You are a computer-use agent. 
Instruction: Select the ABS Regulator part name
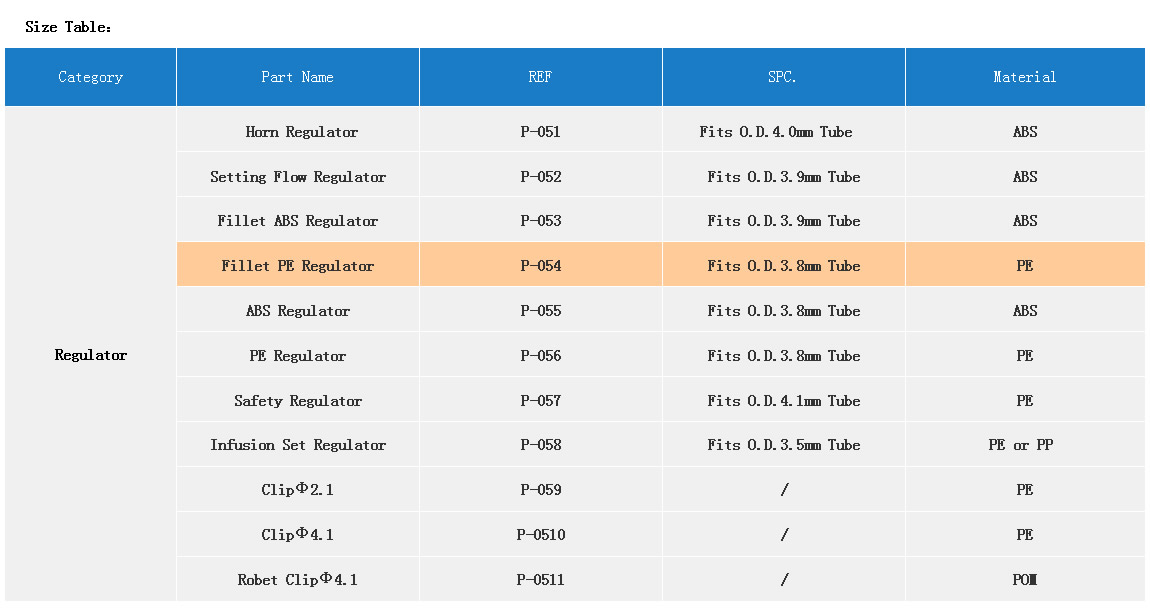tap(298, 311)
